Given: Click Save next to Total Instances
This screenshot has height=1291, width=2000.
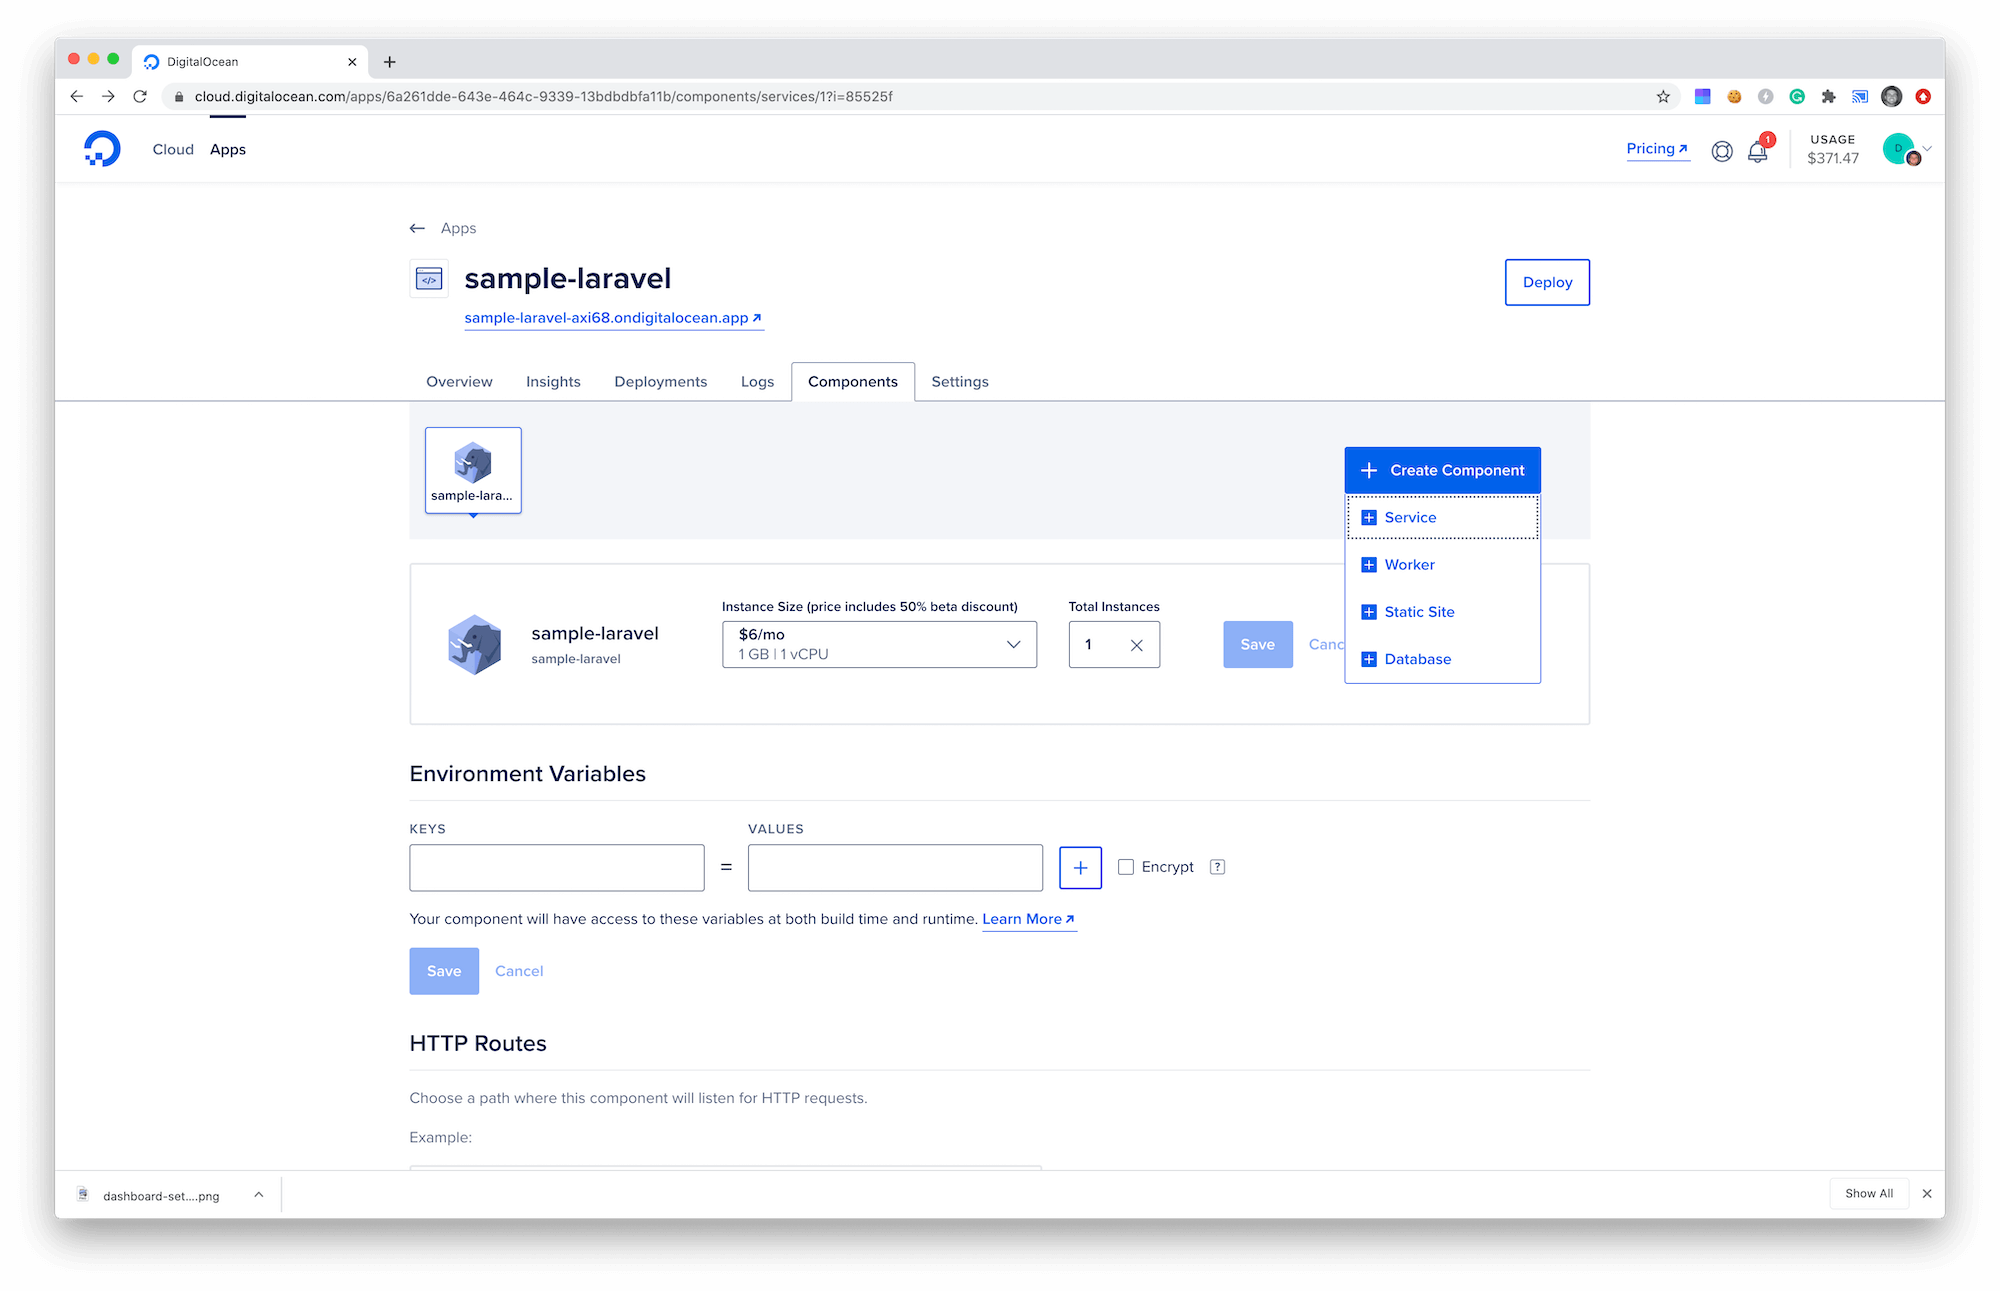Looking at the screenshot, I should pyautogui.click(x=1257, y=645).
